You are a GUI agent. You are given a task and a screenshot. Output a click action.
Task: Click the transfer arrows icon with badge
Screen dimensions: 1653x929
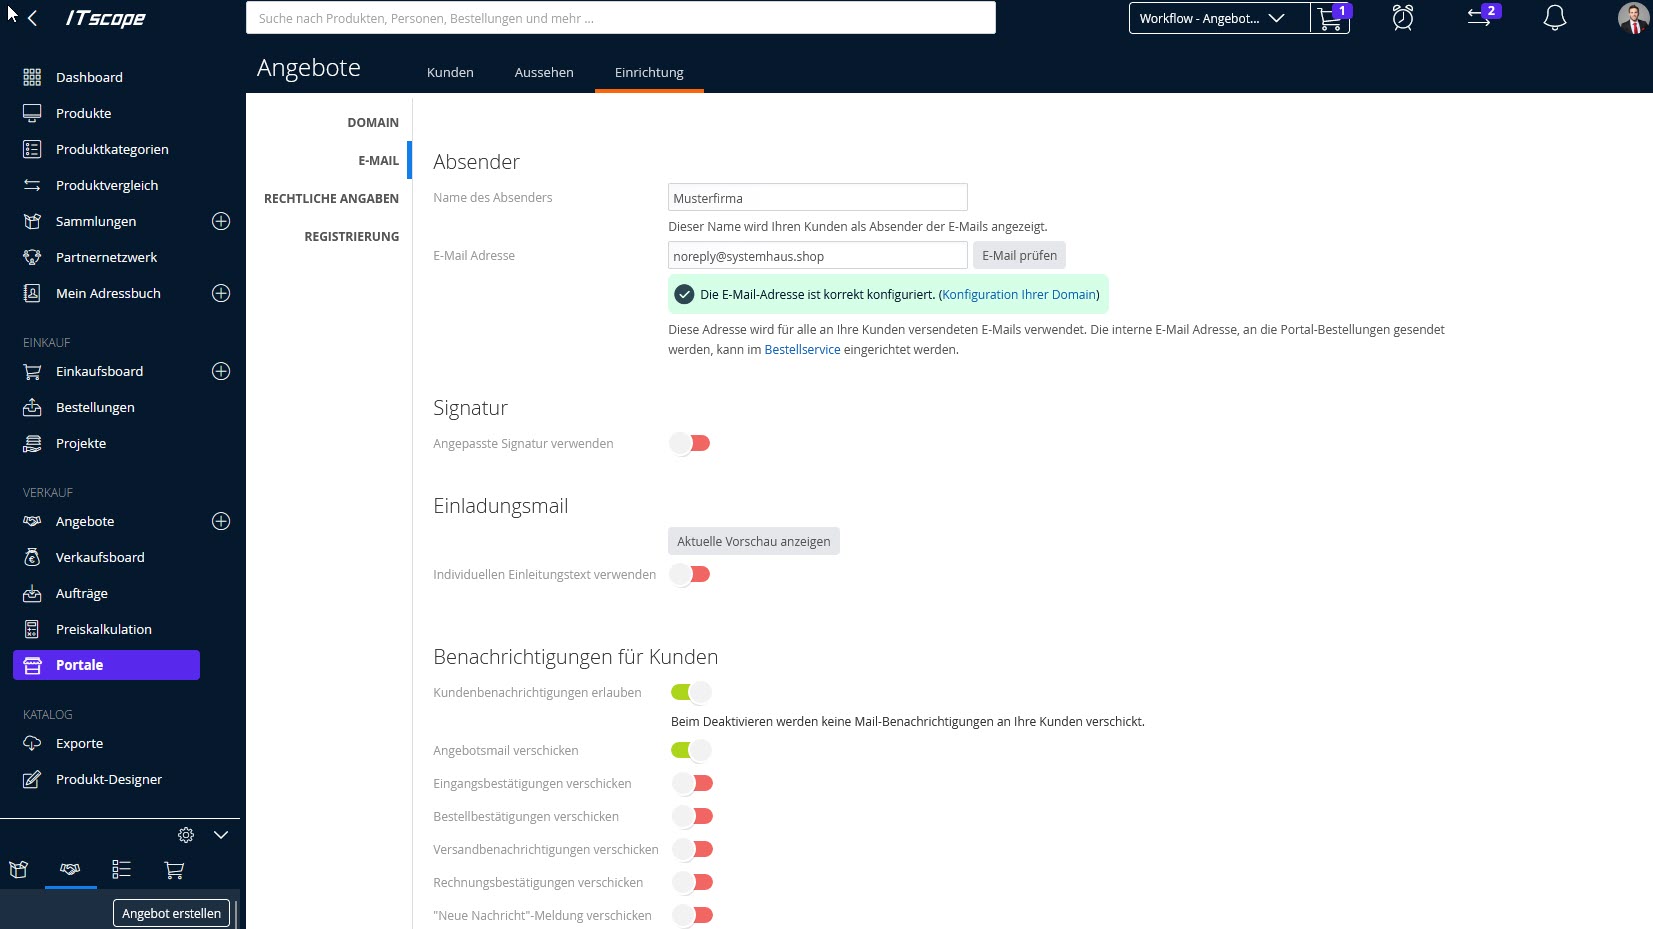(1480, 18)
